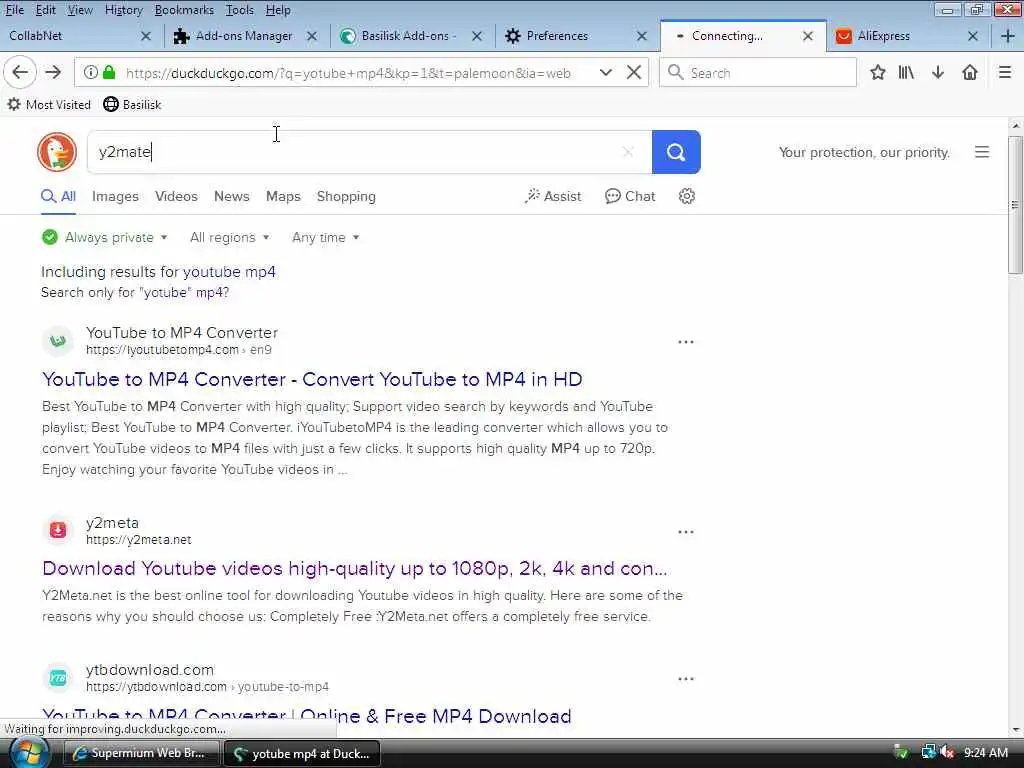The width and height of the screenshot is (1024, 768).
Task: Open the History menu
Action: click(x=123, y=10)
